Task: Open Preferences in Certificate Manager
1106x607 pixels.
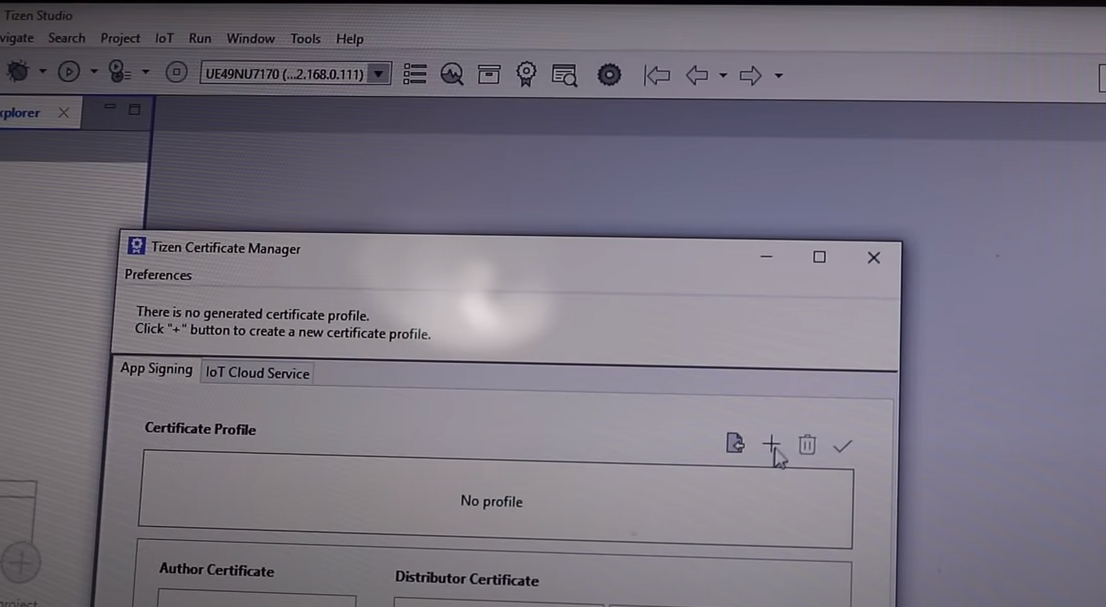Action: [158, 275]
